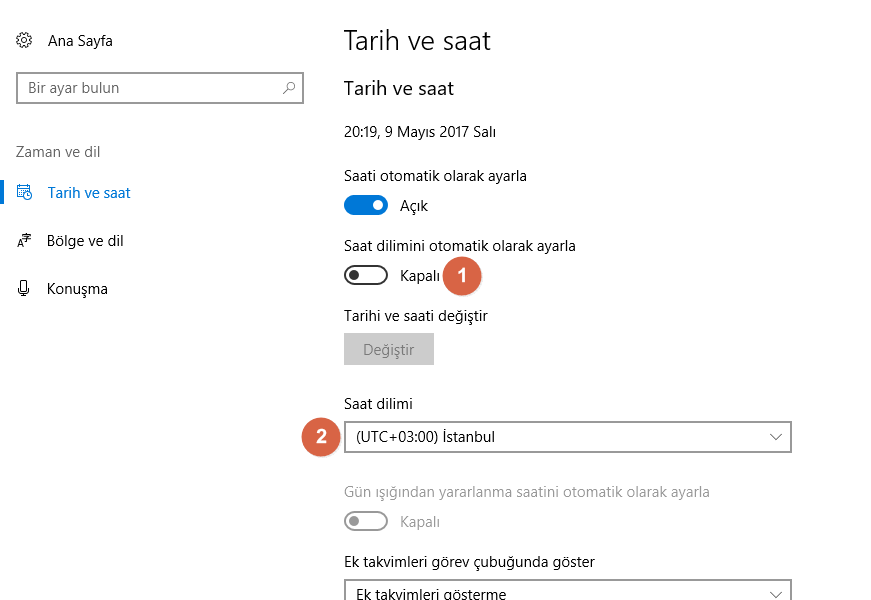The height and width of the screenshot is (600, 871).
Task: Click the Bölge ve dil language icon
Action: (x=26, y=240)
